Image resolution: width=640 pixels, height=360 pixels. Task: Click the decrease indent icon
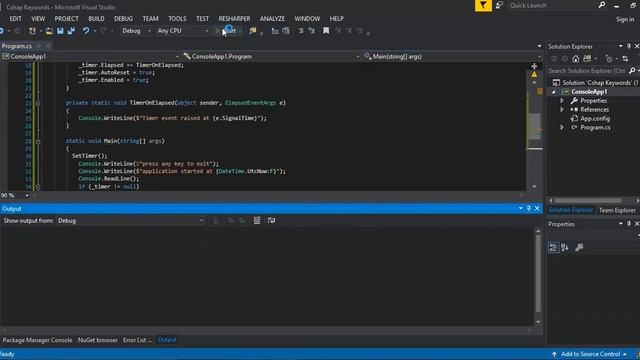pos(301,31)
